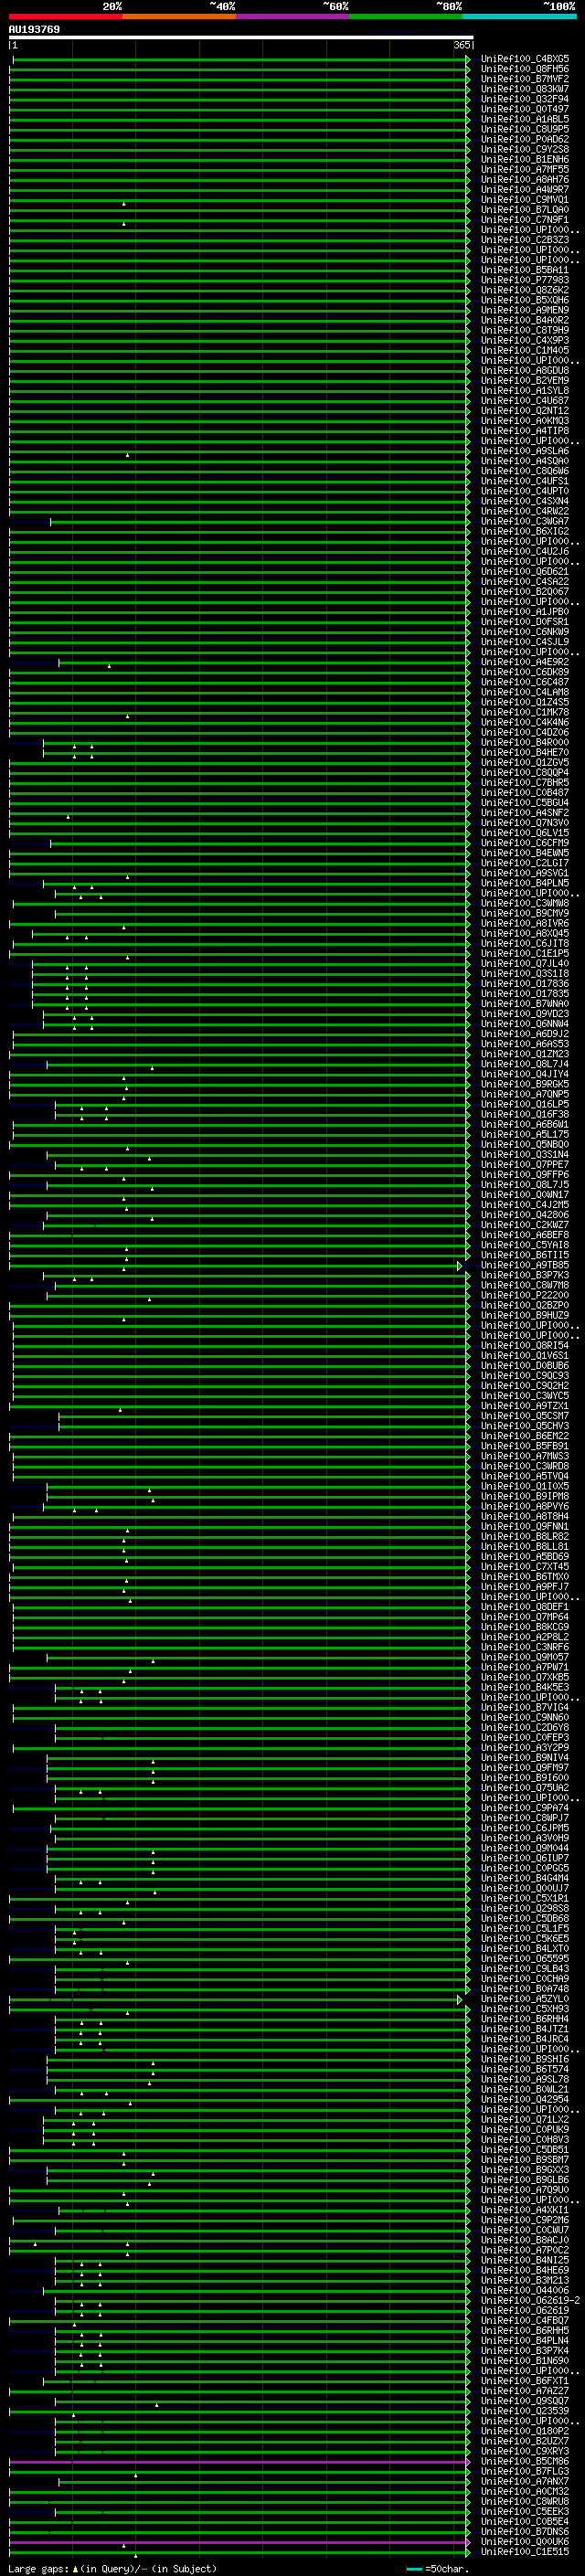Select hit label UniRef100_Q23539
The height and width of the screenshot is (2576, 585).
[525, 2411]
